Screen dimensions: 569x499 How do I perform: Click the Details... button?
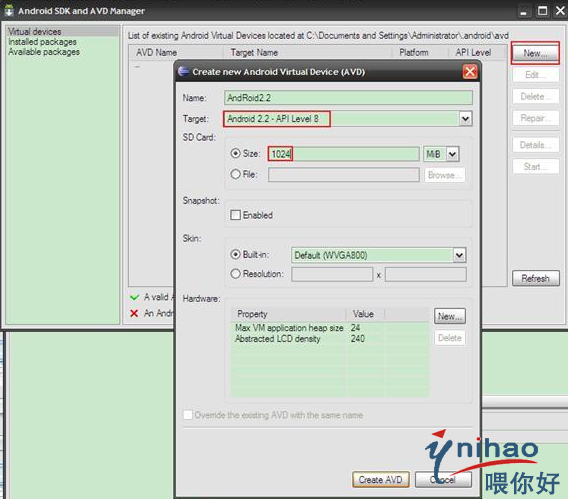pyautogui.click(x=535, y=145)
